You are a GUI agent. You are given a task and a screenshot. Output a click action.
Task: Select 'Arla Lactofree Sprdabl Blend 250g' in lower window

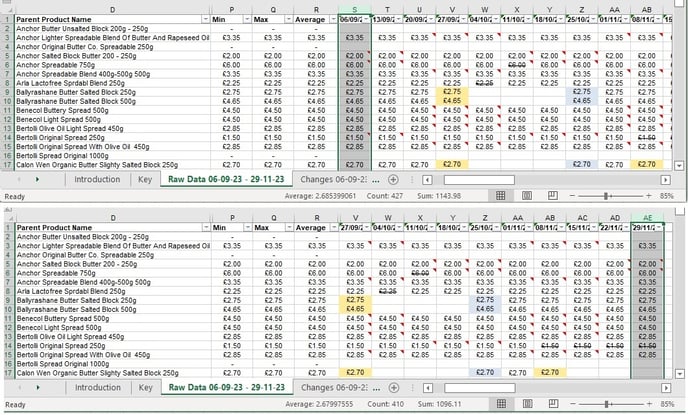coord(113,291)
